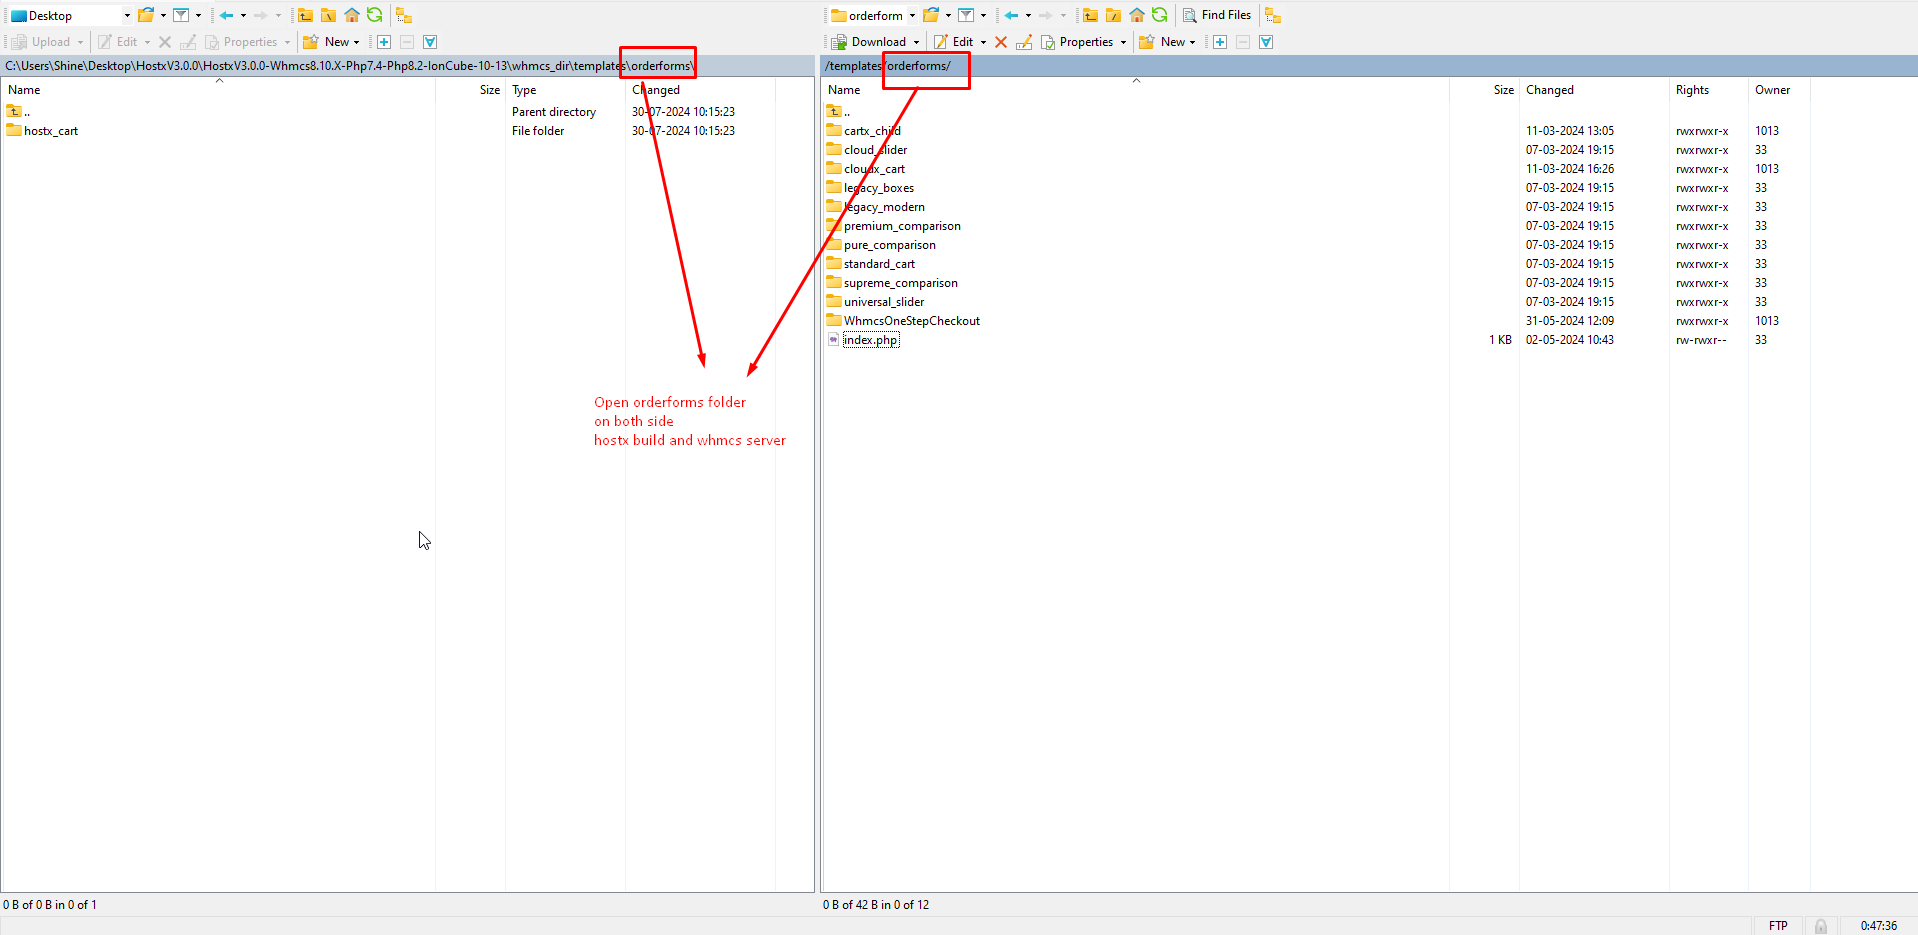The height and width of the screenshot is (935, 1918).
Task: Click the Rename icon in remote toolbar
Action: (1024, 42)
